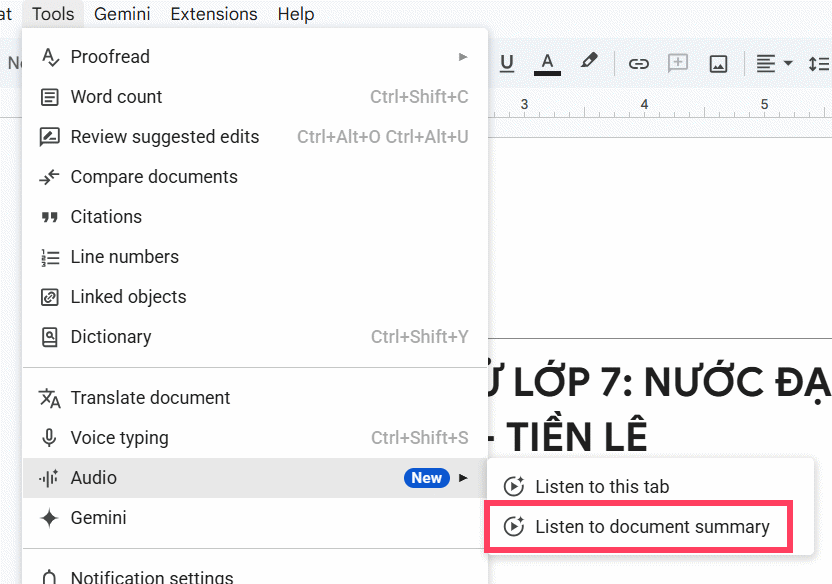The image size is (832, 584).
Task: Expand the Proofread submenu
Action: [255, 57]
